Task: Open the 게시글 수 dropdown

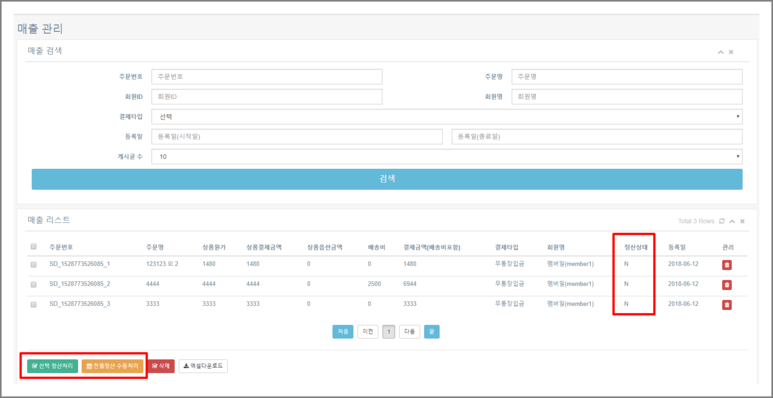Action: coord(447,157)
